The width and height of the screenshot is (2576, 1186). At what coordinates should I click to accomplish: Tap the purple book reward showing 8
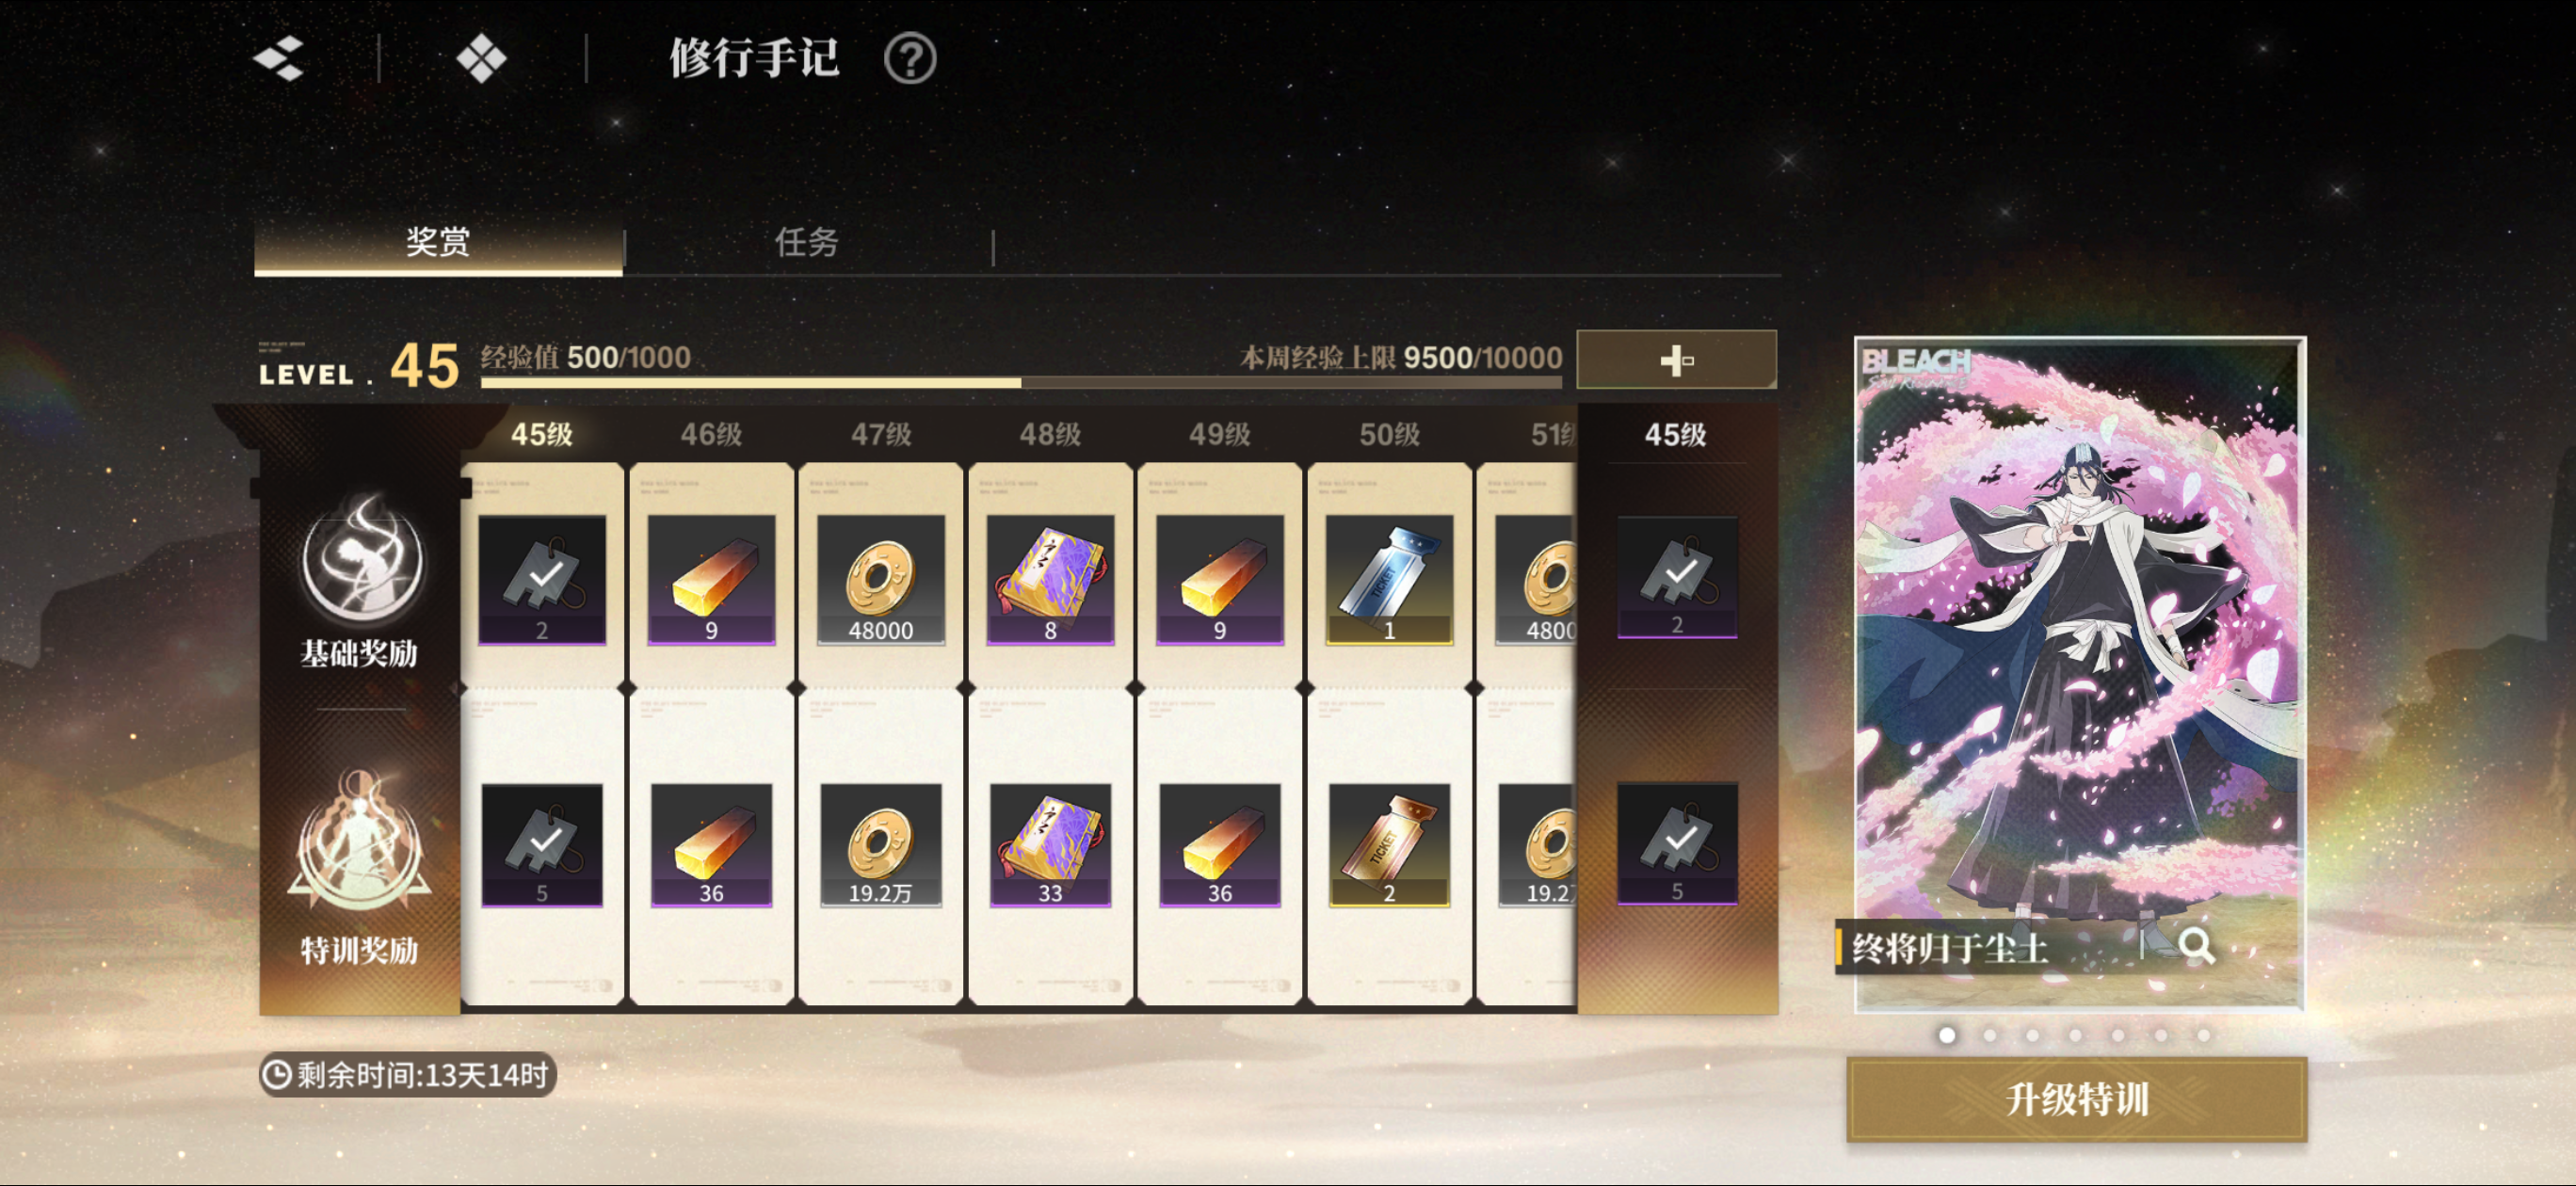[x=1050, y=580]
